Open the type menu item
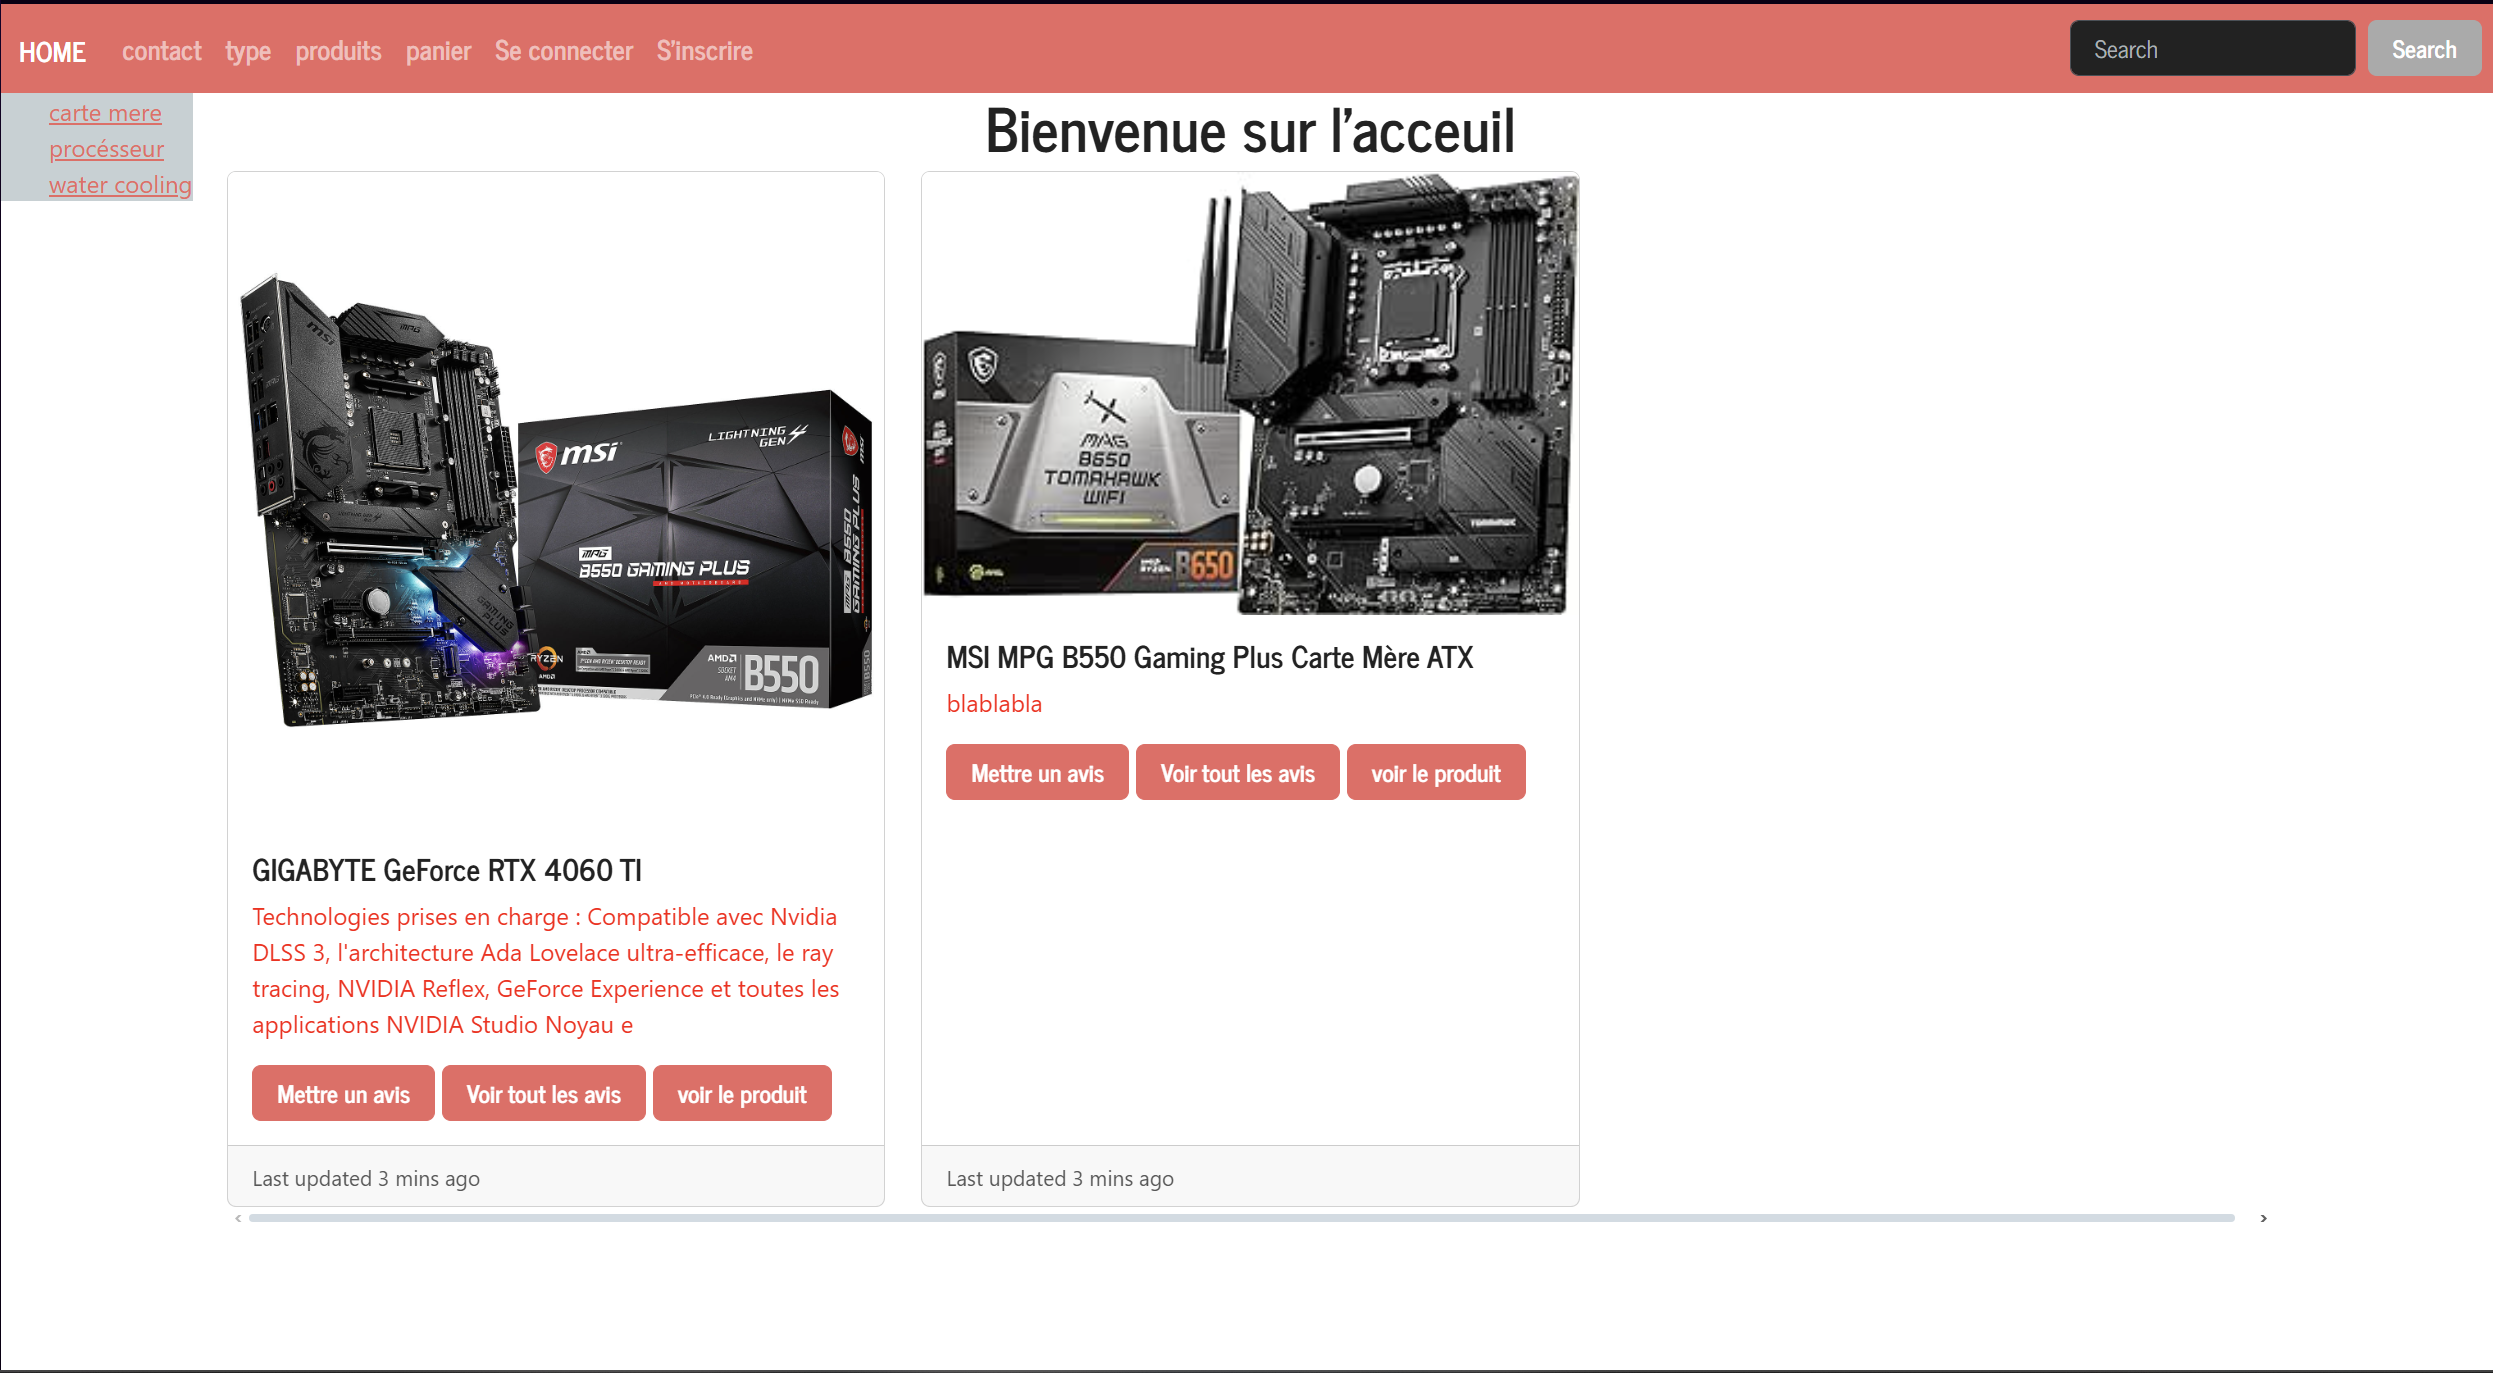The width and height of the screenshot is (2493, 1373). coord(248,51)
